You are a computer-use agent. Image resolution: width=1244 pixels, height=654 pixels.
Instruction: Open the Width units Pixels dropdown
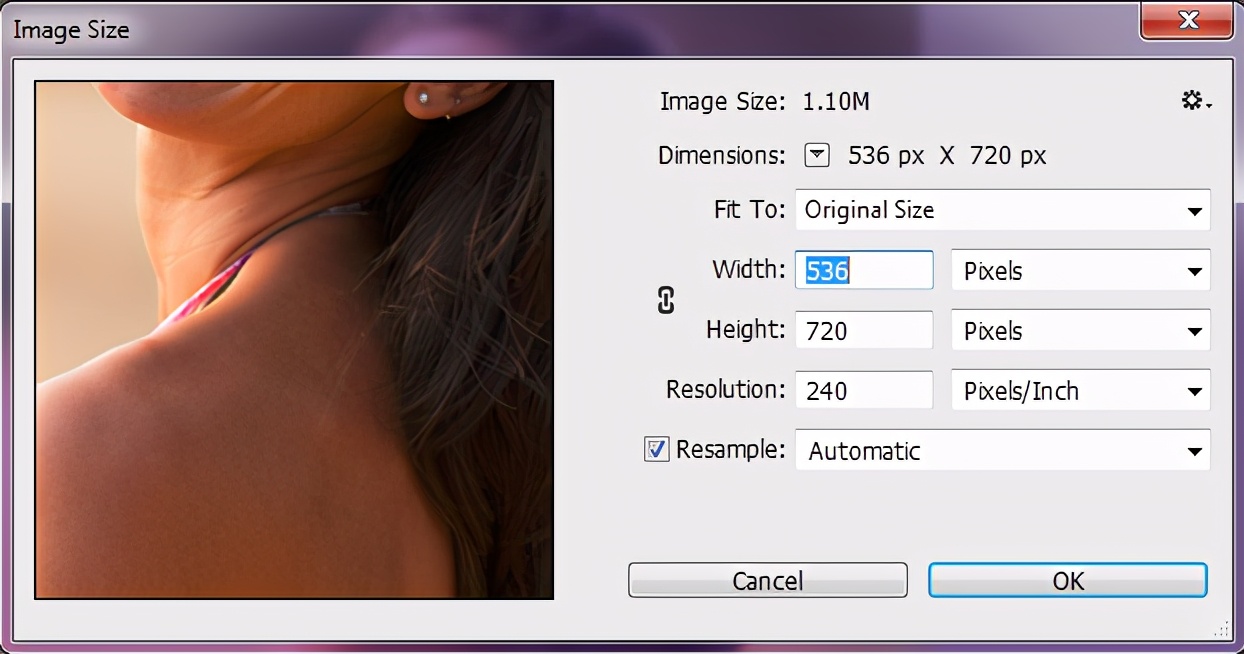(x=1080, y=270)
